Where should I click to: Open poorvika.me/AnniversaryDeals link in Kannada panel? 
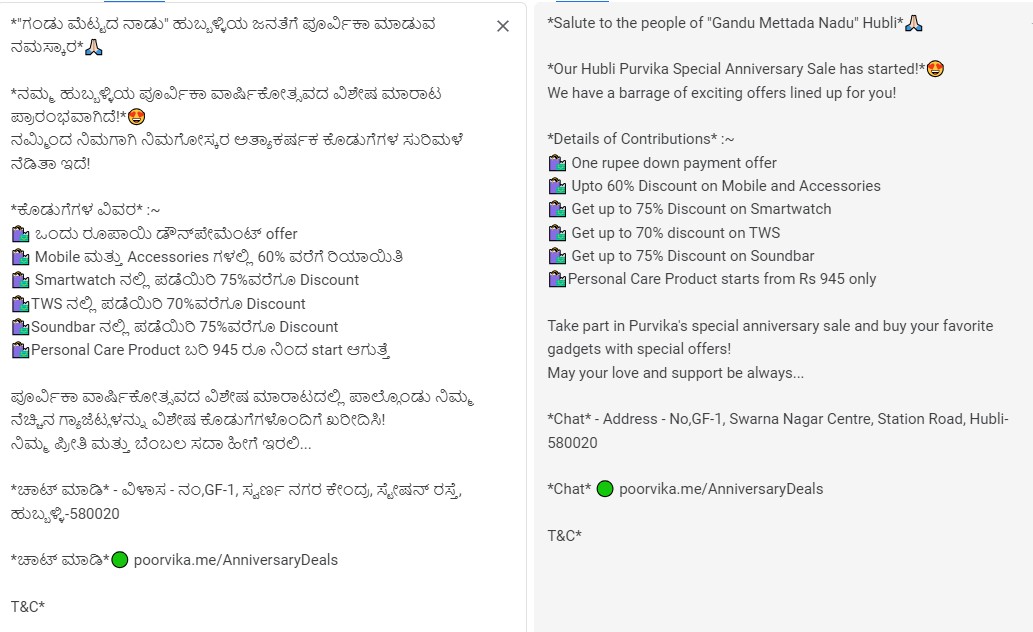(x=236, y=560)
